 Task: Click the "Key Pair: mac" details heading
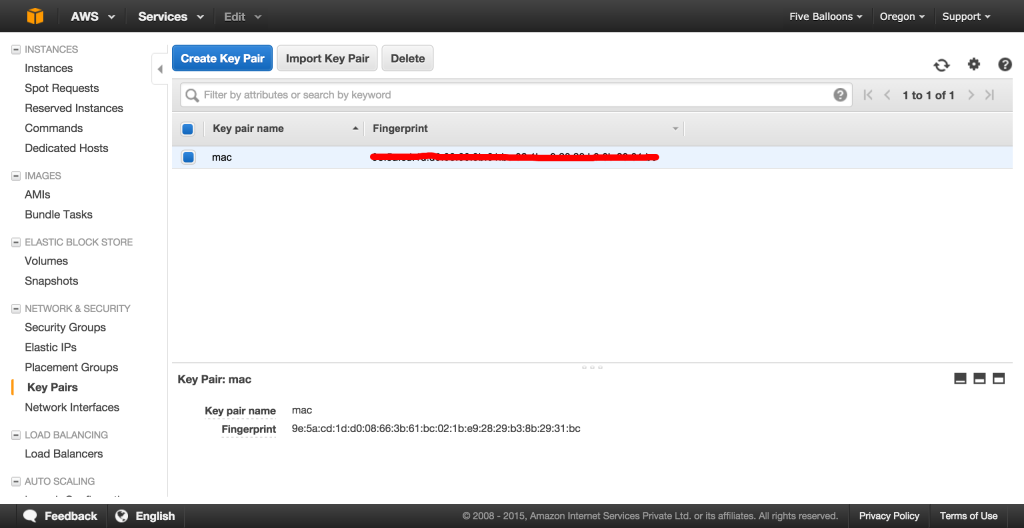click(x=214, y=379)
